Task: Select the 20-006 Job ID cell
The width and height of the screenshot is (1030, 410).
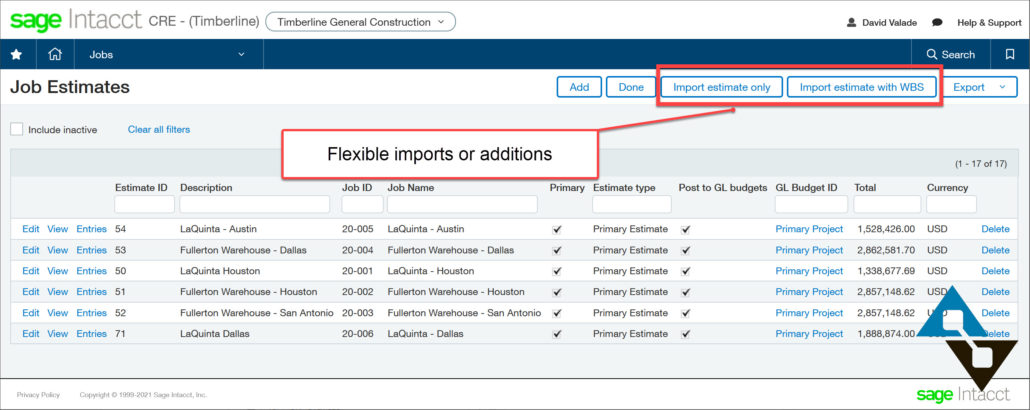Action: click(x=357, y=334)
